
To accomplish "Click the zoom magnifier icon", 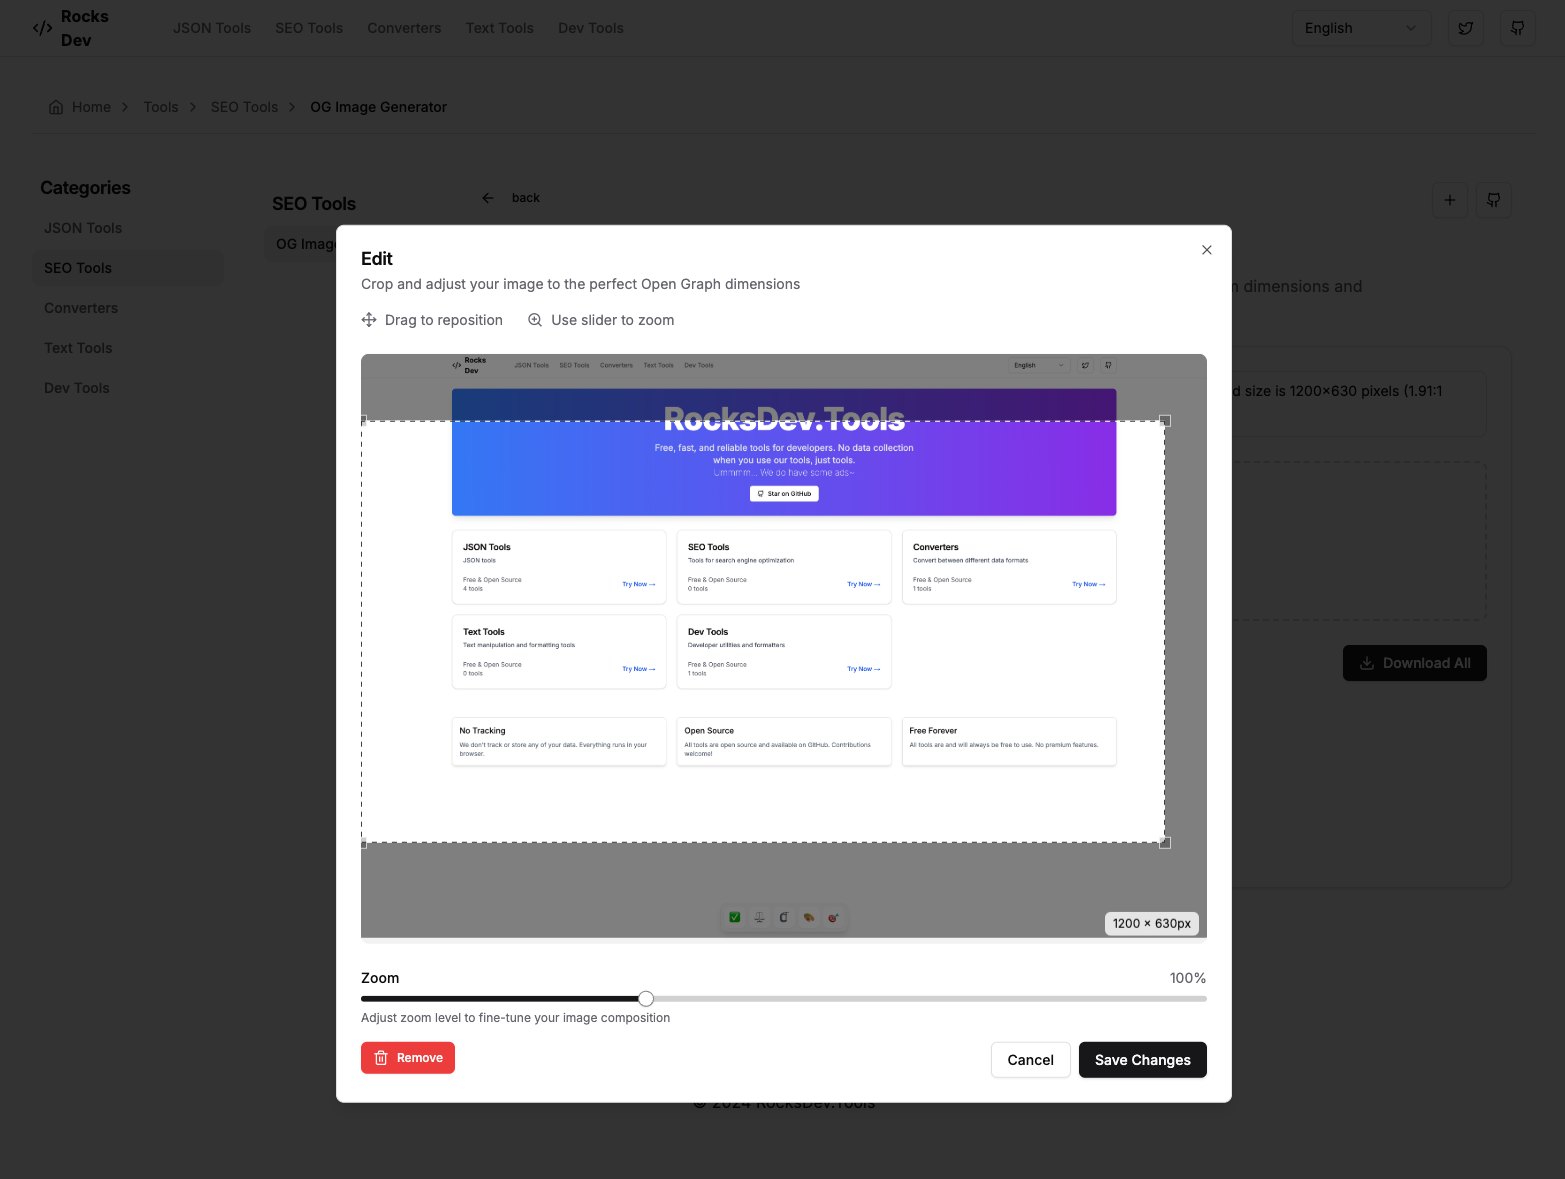I will pos(535,320).
